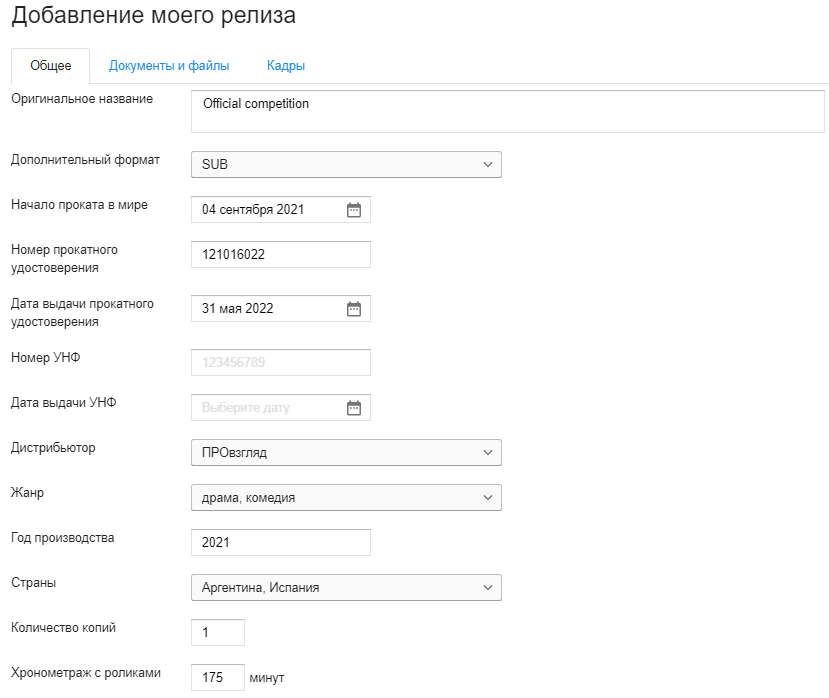Click the chevron arrow of SUB format selector
The height and width of the screenshot is (698, 829).
click(488, 164)
